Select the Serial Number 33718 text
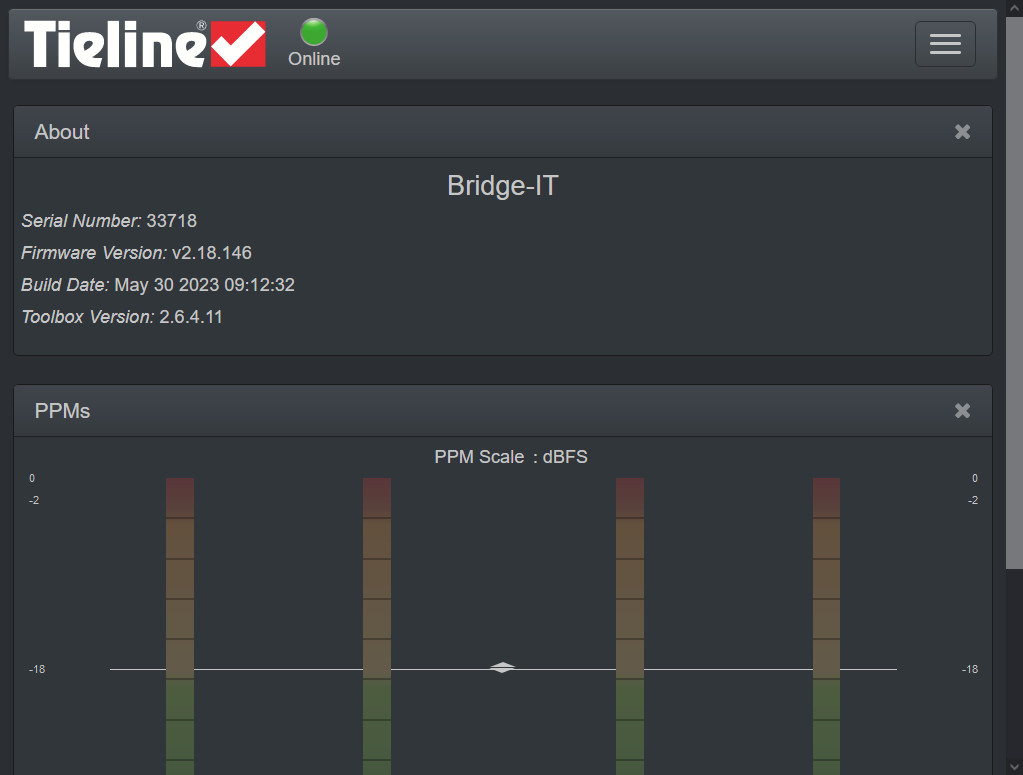The image size is (1023, 775). pyautogui.click(x=109, y=220)
